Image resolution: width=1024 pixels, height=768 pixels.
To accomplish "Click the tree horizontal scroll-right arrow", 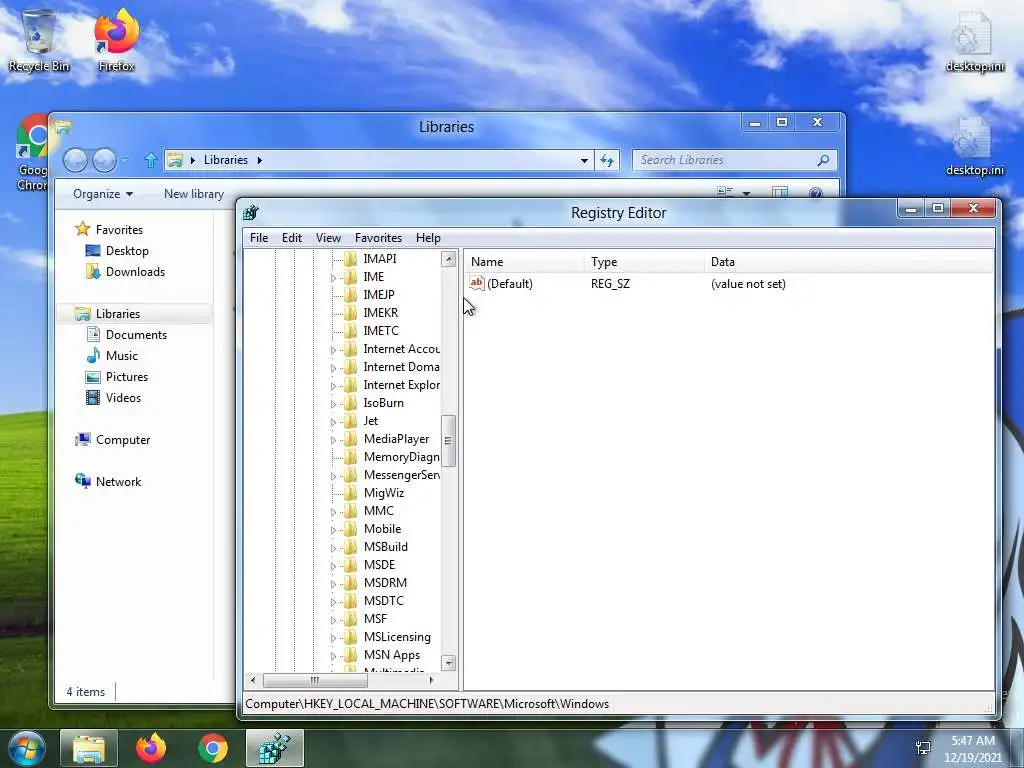I will 431,680.
